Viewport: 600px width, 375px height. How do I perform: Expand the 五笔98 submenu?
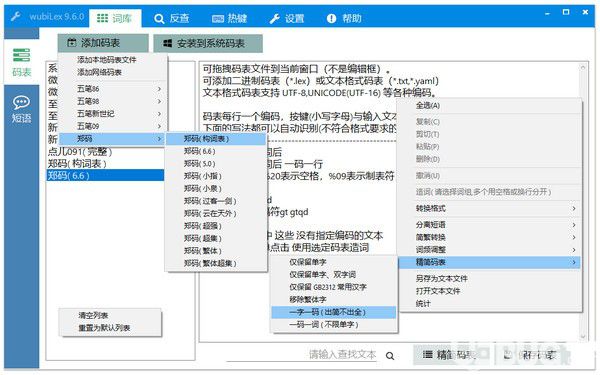click(112, 101)
